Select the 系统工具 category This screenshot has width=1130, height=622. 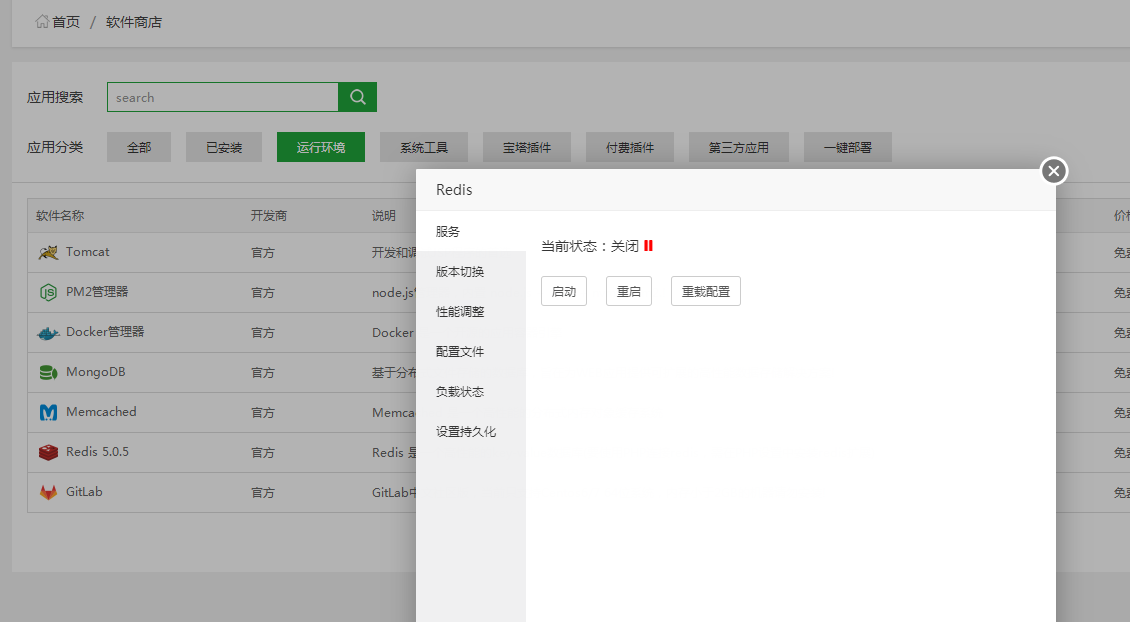click(424, 147)
